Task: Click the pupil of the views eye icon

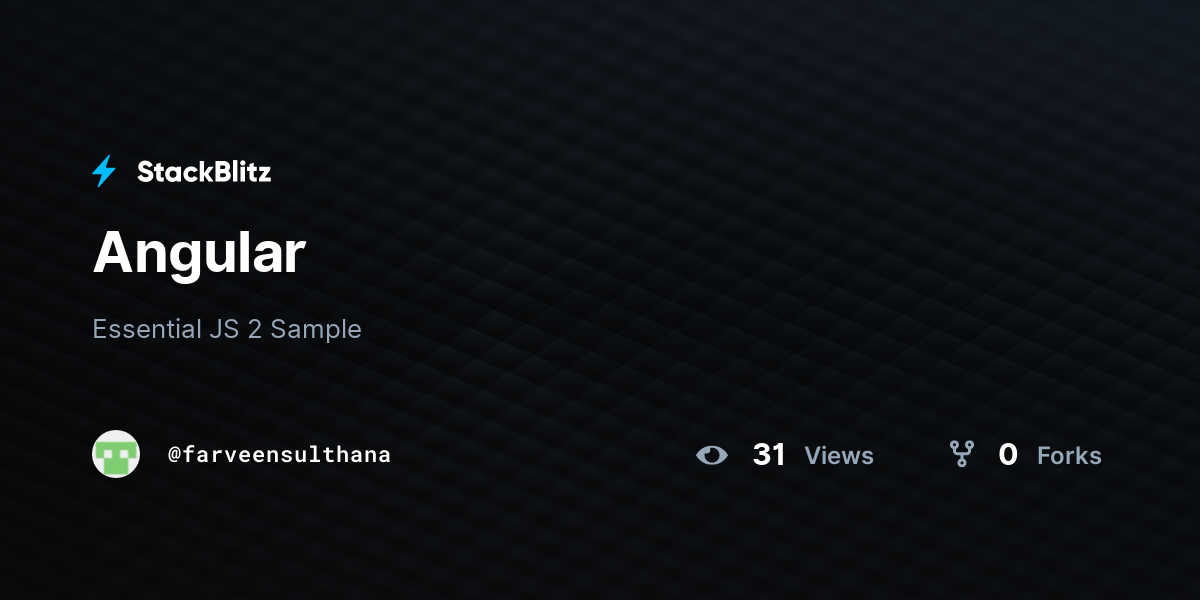Action: (712, 456)
